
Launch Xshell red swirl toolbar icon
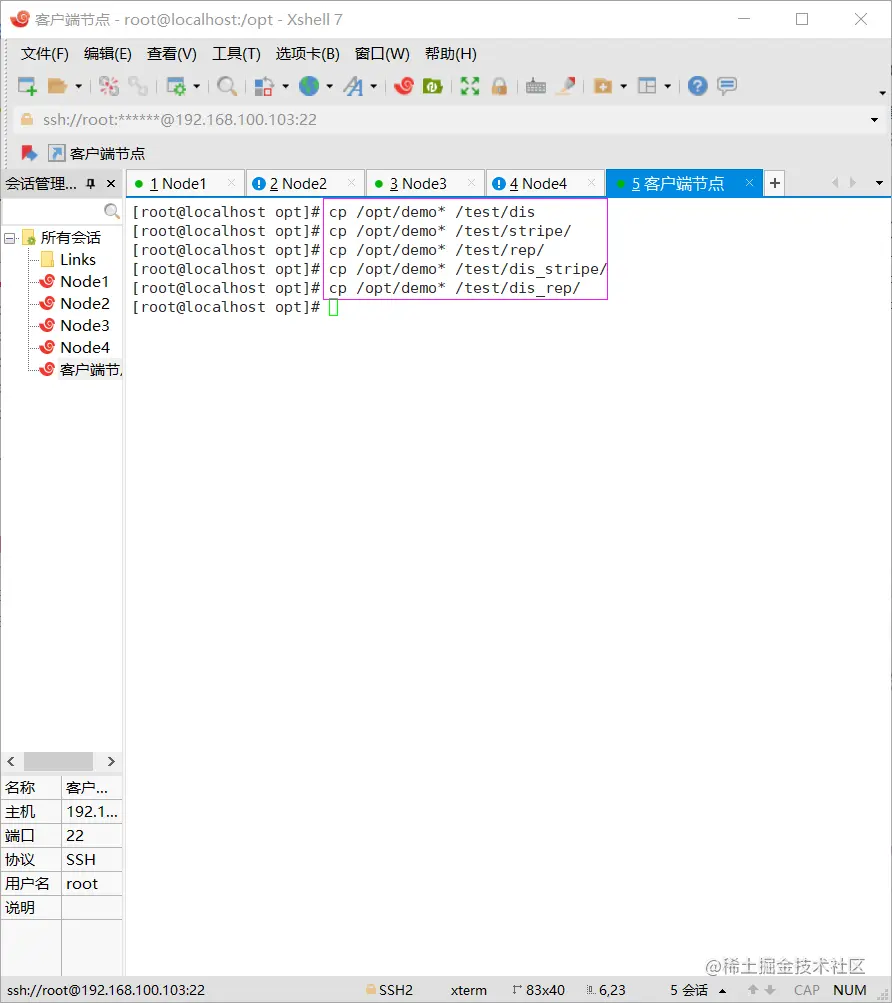pyautogui.click(x=404, y=86)
